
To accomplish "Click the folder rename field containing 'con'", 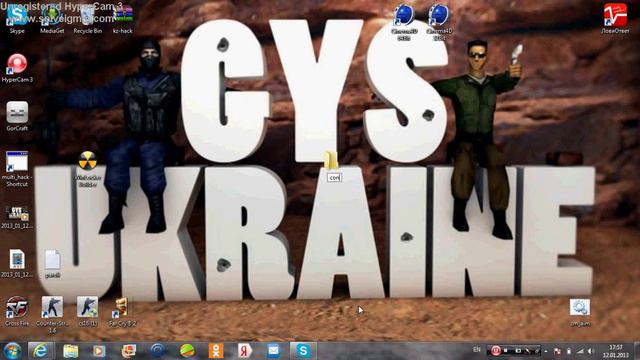I will (334, 178).
